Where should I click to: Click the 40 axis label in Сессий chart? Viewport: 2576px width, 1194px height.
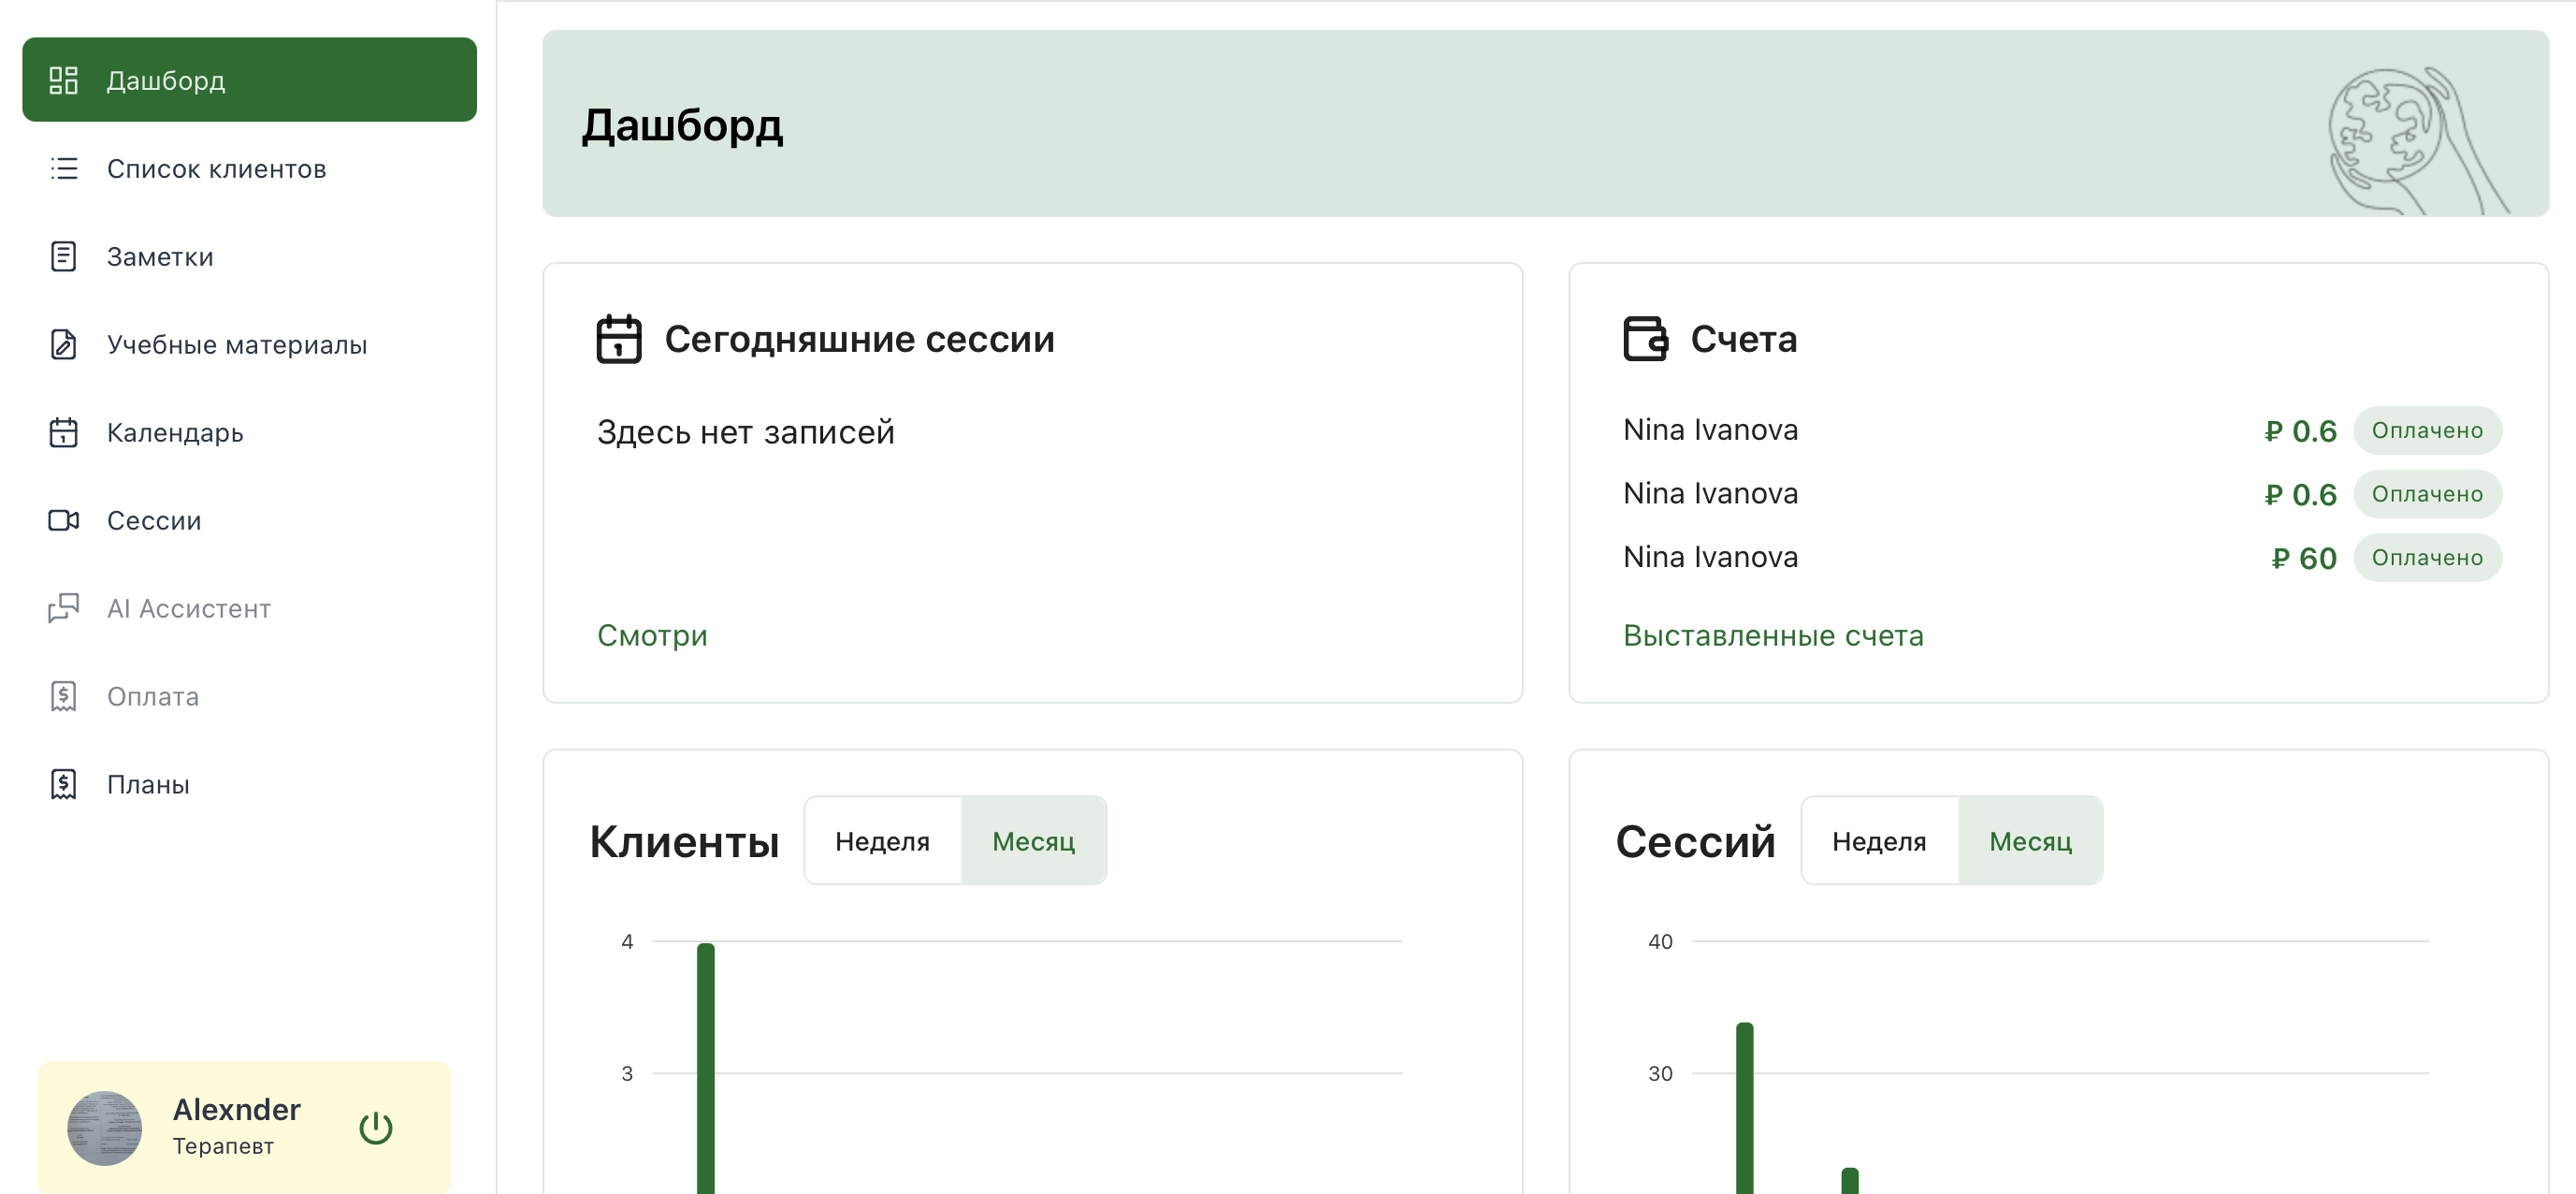pos(1660,941)
